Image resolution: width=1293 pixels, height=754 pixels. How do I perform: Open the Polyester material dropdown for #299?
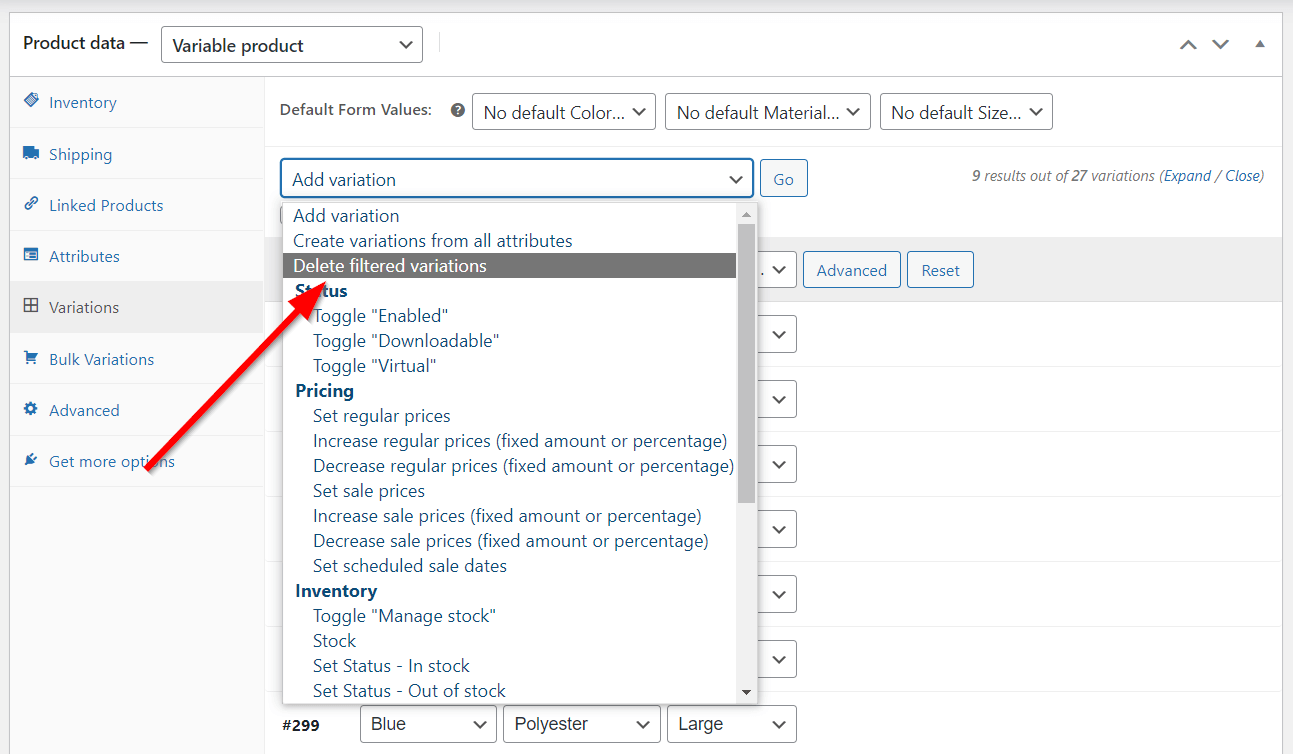(582, 724)
